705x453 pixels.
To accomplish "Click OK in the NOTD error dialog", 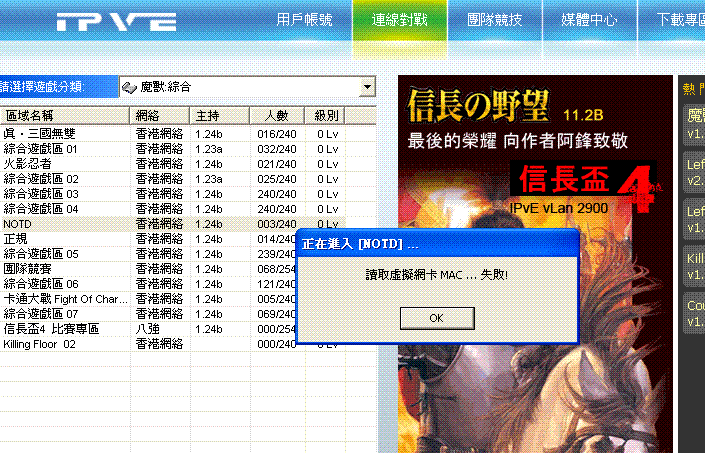I will click(x=437, y=318).
